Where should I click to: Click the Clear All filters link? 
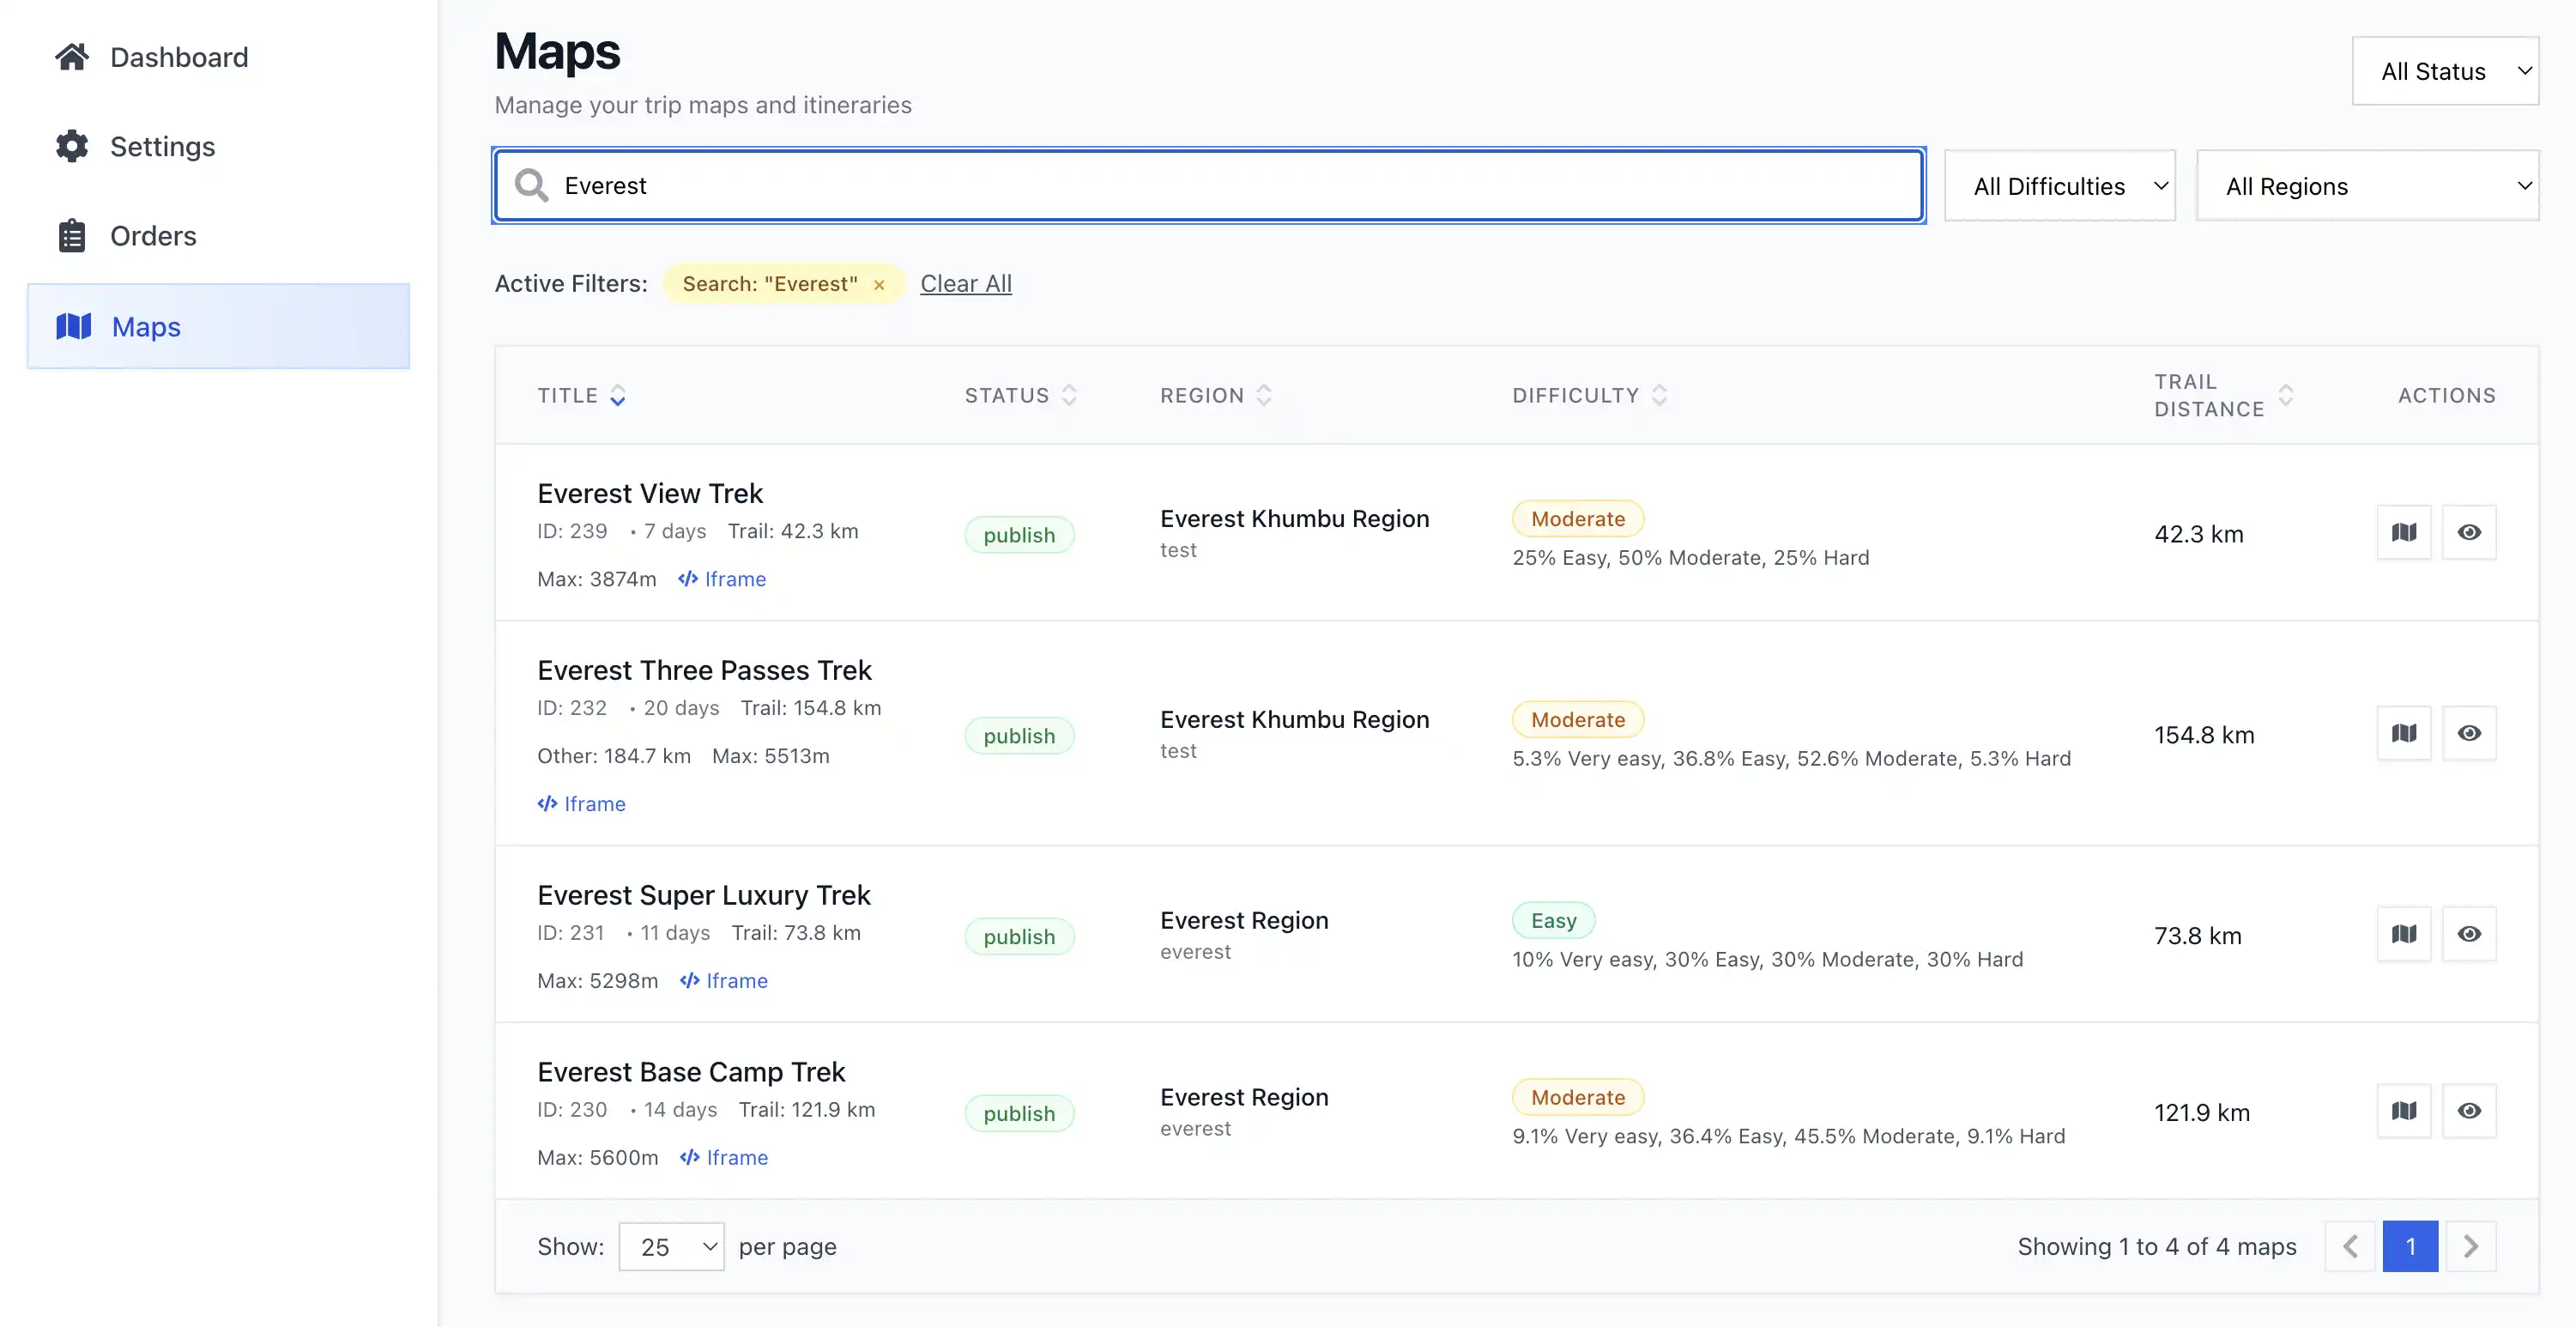pos(965,284)
